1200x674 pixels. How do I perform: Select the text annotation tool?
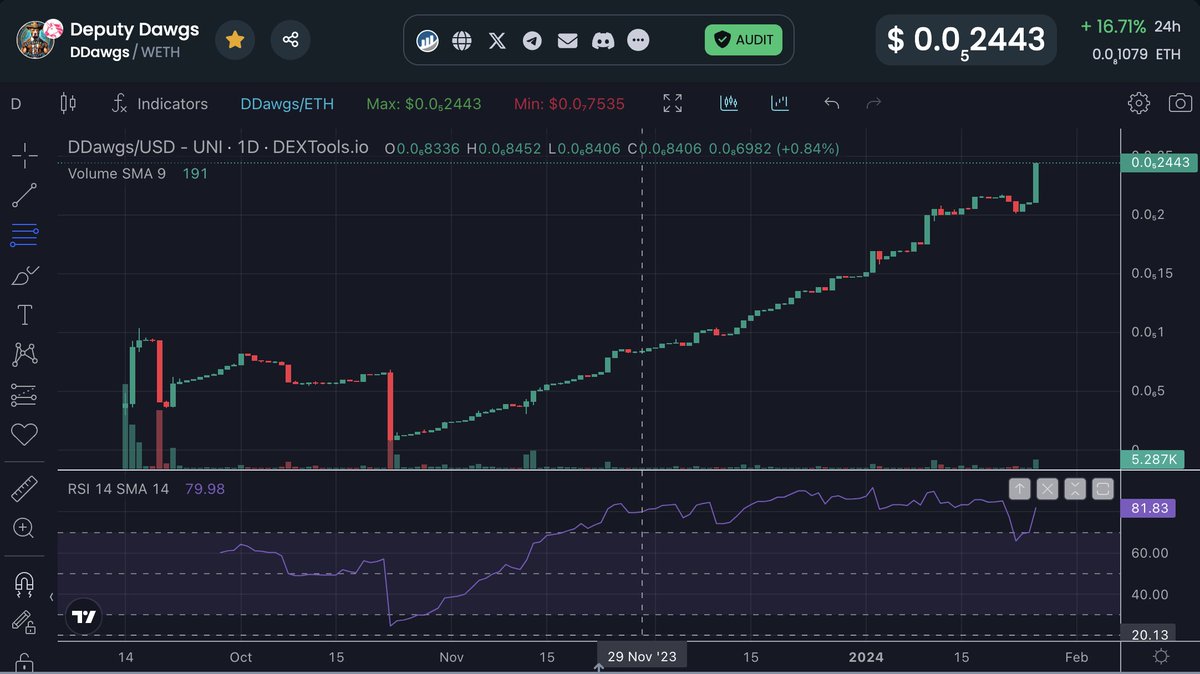pyautogui.click(x=25, y=315)
